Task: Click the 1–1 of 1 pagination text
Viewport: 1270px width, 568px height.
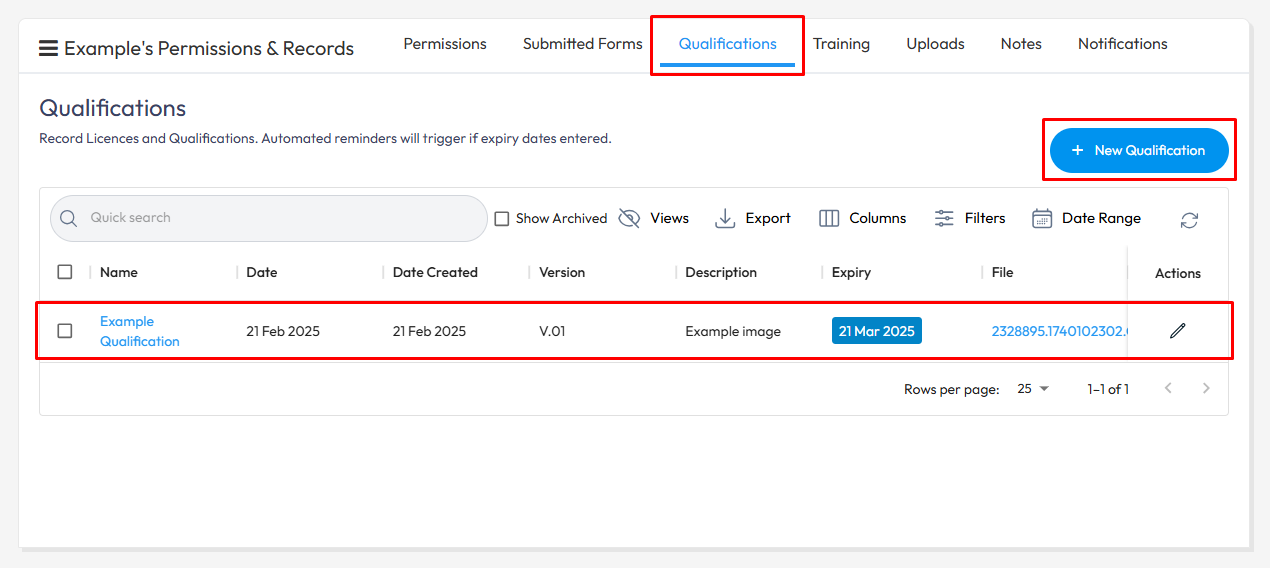Action: (1108, 389)
